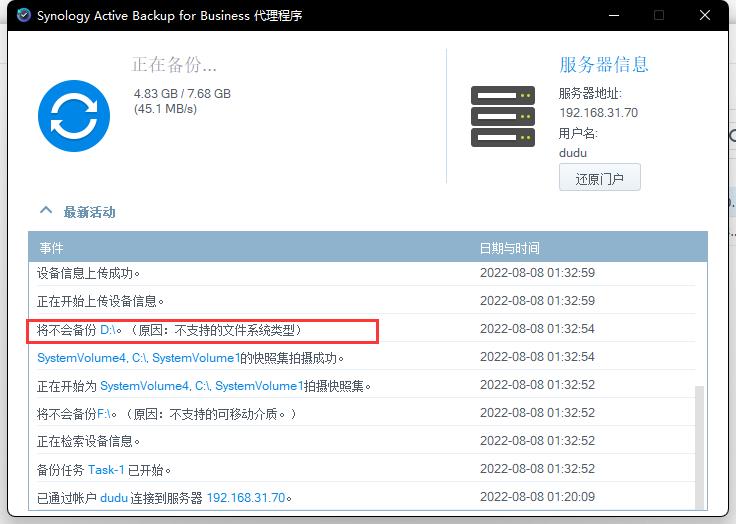Click the 事件 column header
This screenshot has height=524, width=736.
coord(51,248)
